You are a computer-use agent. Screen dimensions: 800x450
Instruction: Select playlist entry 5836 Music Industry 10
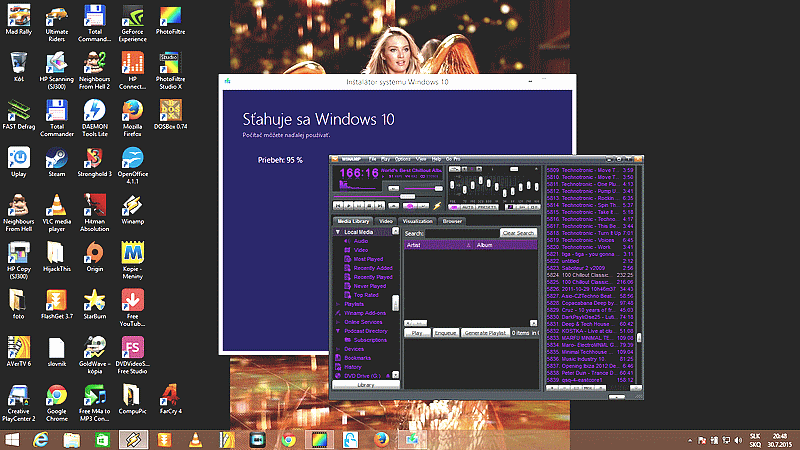(590, 359)
